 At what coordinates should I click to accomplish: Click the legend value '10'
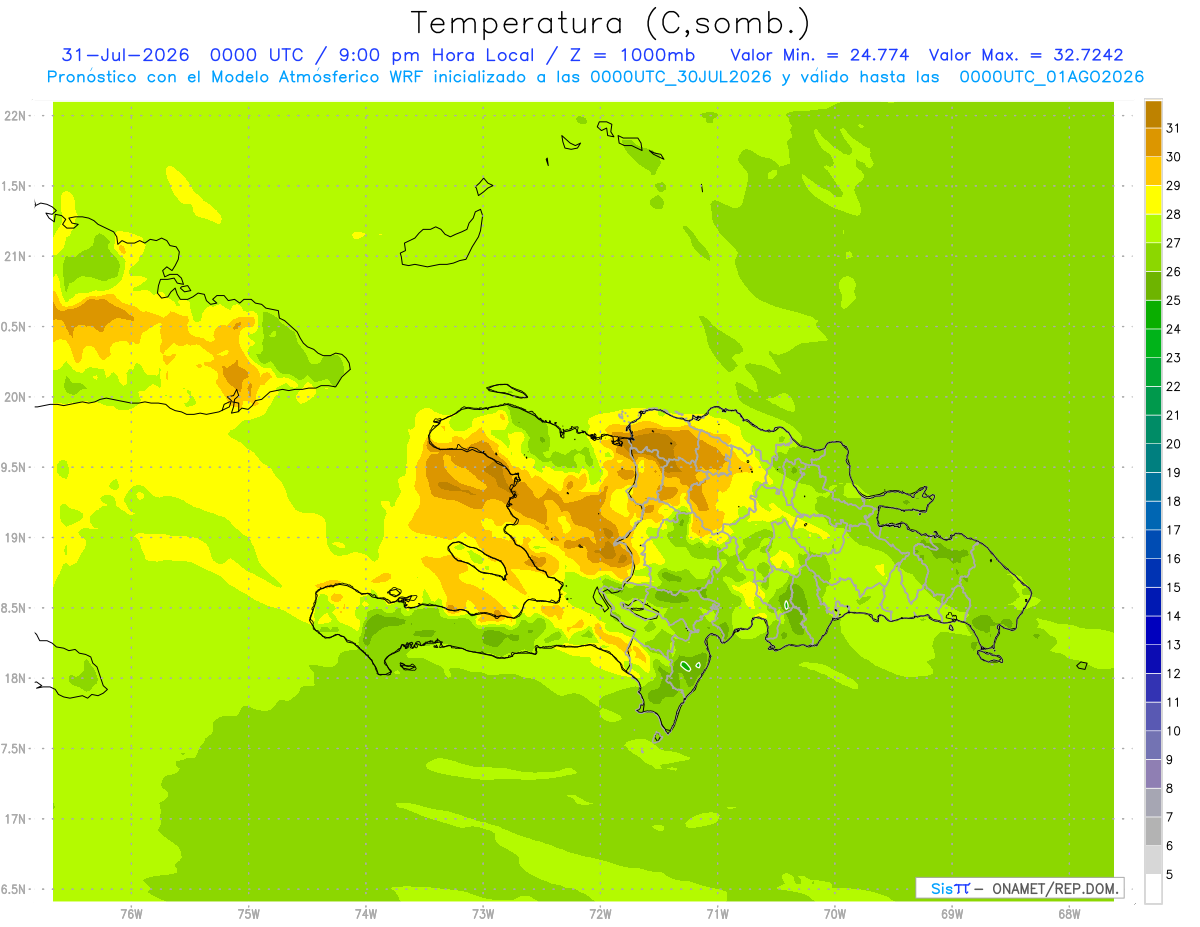(x=1174, y=731)
